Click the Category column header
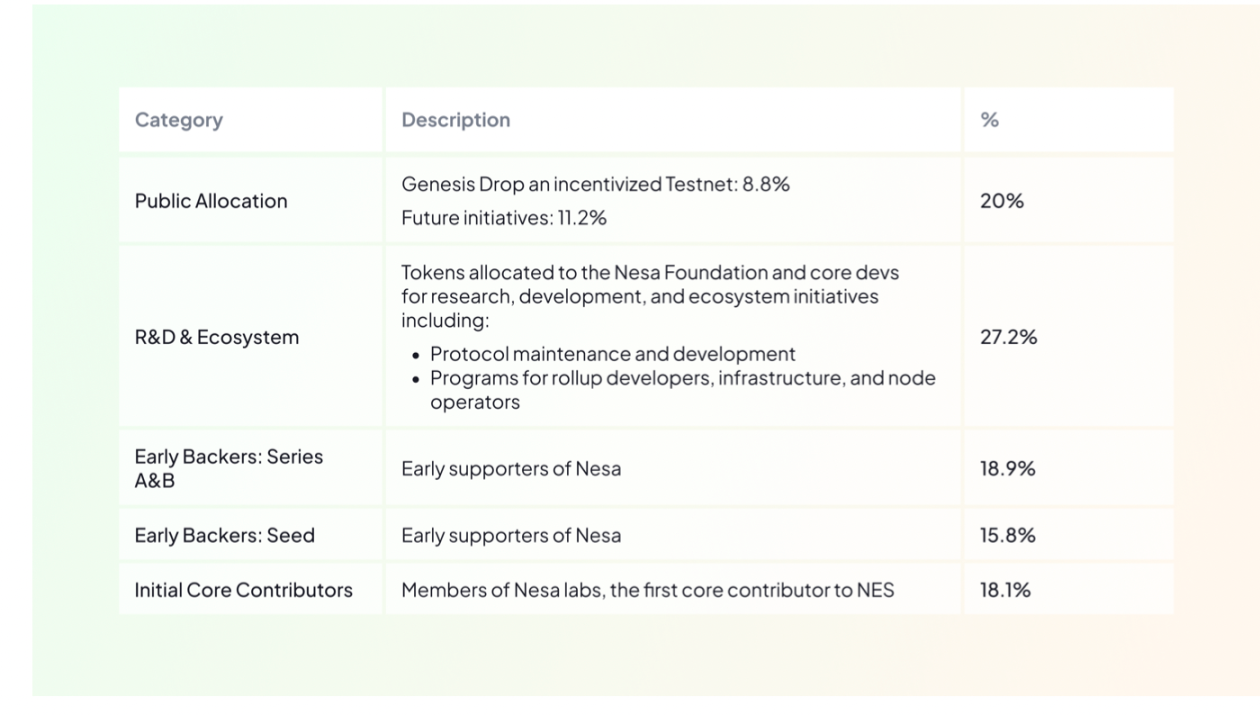The width and height of the screenshot is (1260, 715). 179,120
